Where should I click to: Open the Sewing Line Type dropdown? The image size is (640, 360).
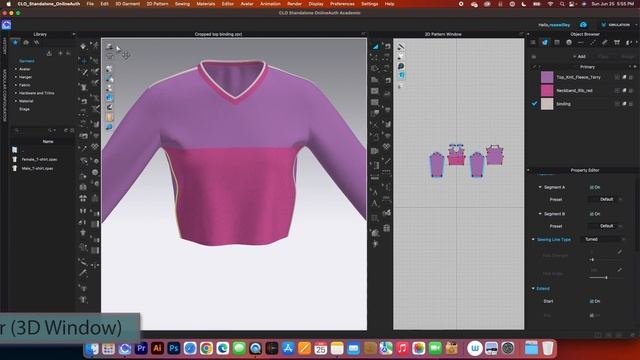coord(603,239)
